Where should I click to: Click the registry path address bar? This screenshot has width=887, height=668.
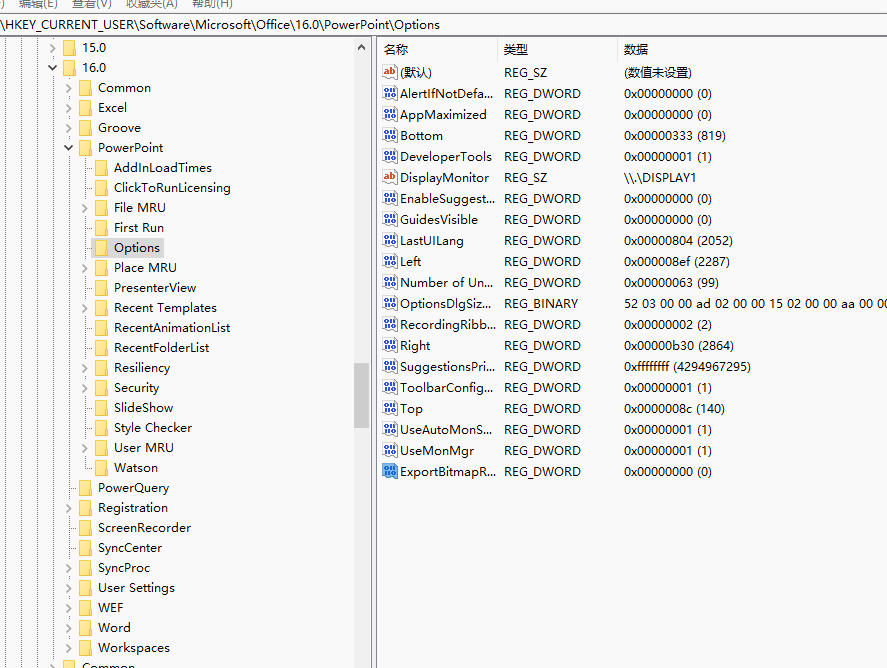point(444,25)
